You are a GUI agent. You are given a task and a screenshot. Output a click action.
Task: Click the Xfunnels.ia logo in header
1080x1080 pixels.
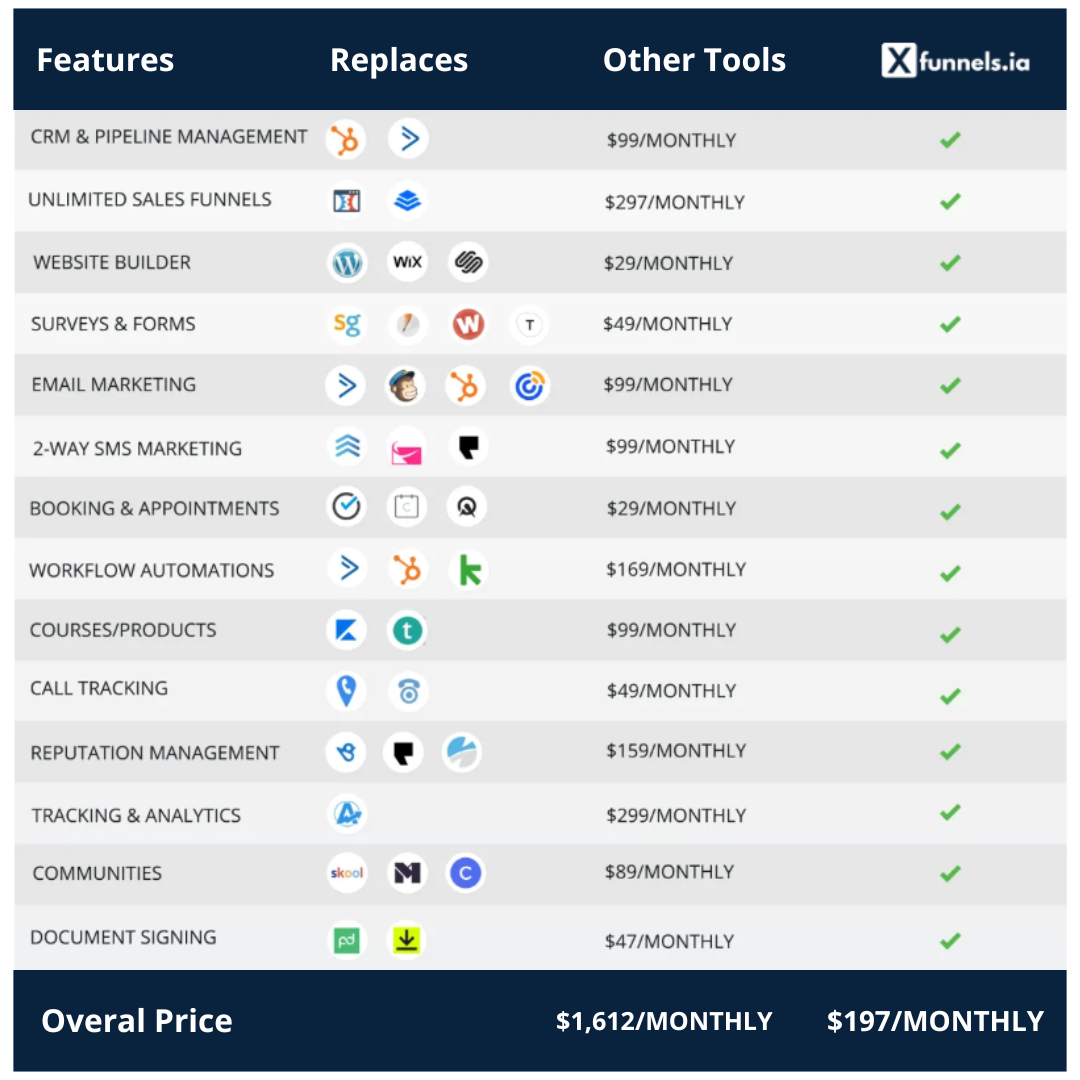click(955, 62)
